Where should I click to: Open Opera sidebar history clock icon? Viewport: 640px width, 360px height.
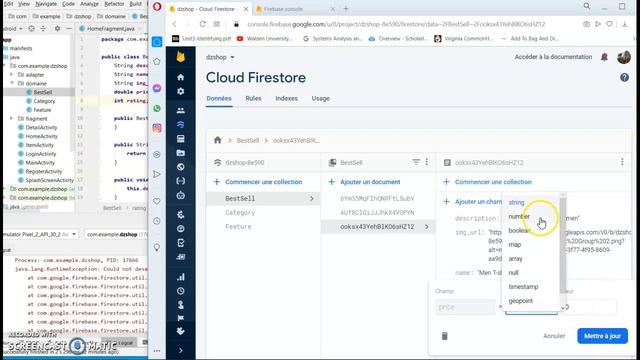click(157, 221)
